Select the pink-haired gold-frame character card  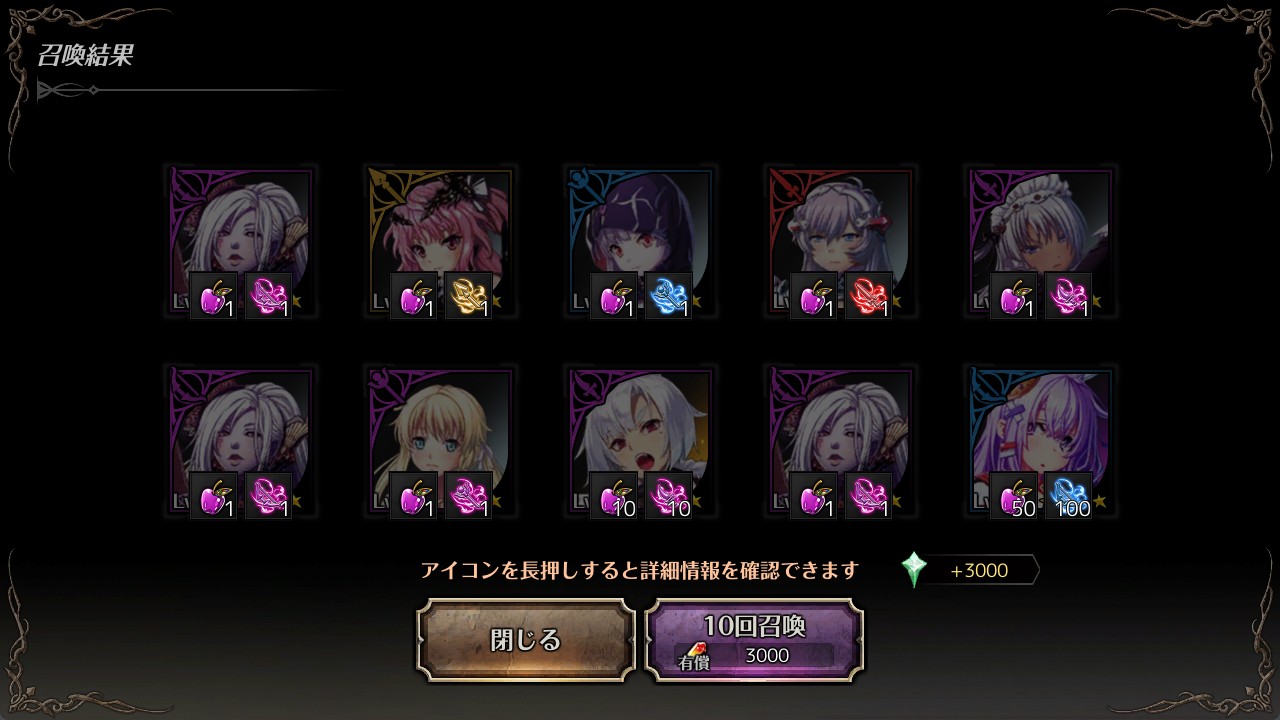[x=440, y=241]
